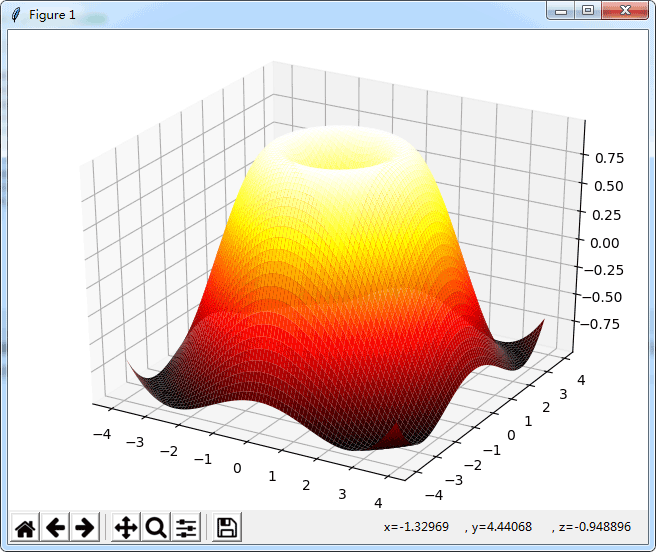Viewport: 656px width, 552px height.
Task: Go back to the previous view
Action: coord(55,527)
